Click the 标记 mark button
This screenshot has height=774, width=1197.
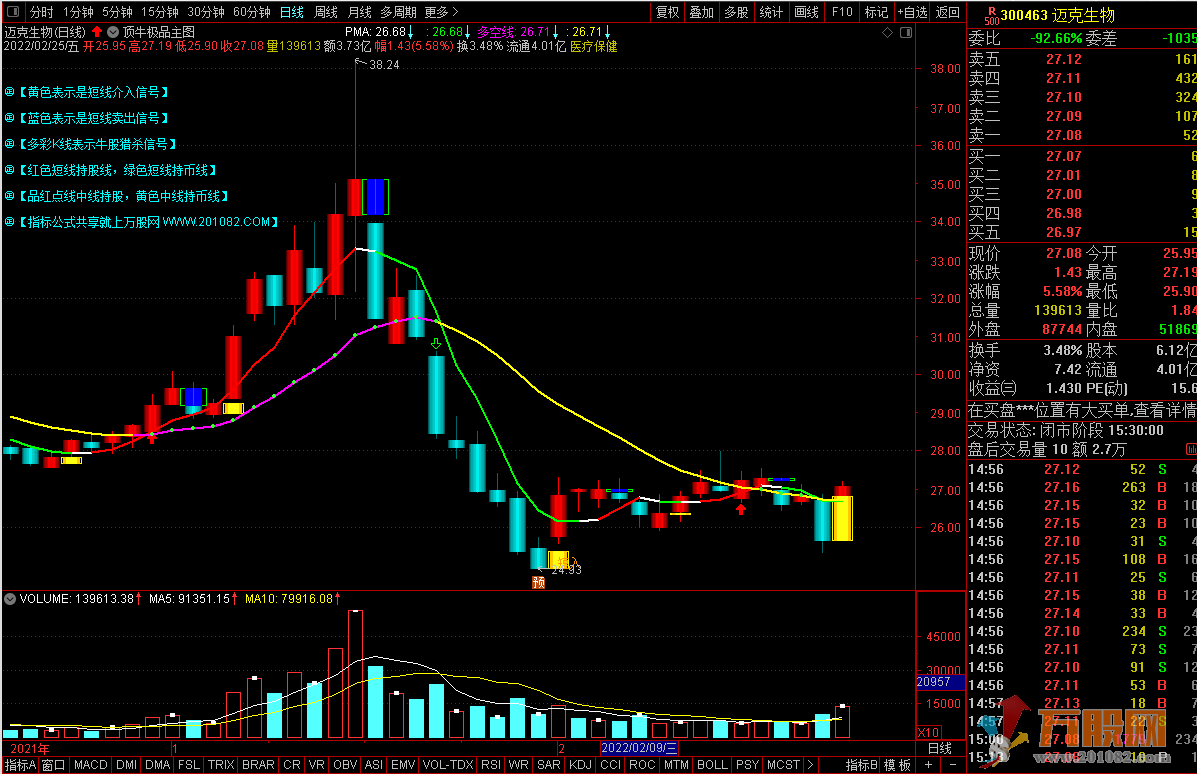(876, 12)
